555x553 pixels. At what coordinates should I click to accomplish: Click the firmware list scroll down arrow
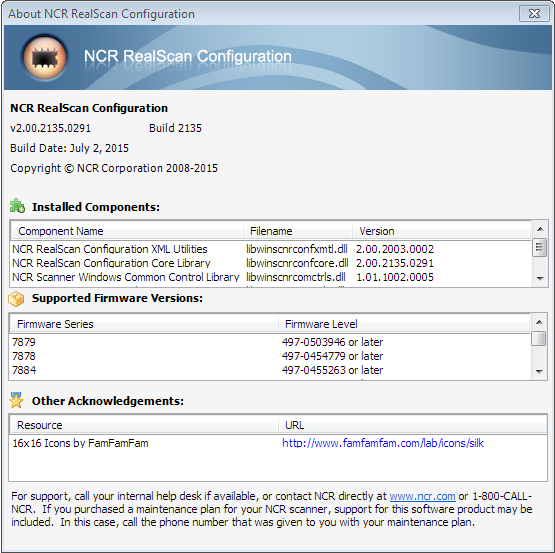pos(539,372)
